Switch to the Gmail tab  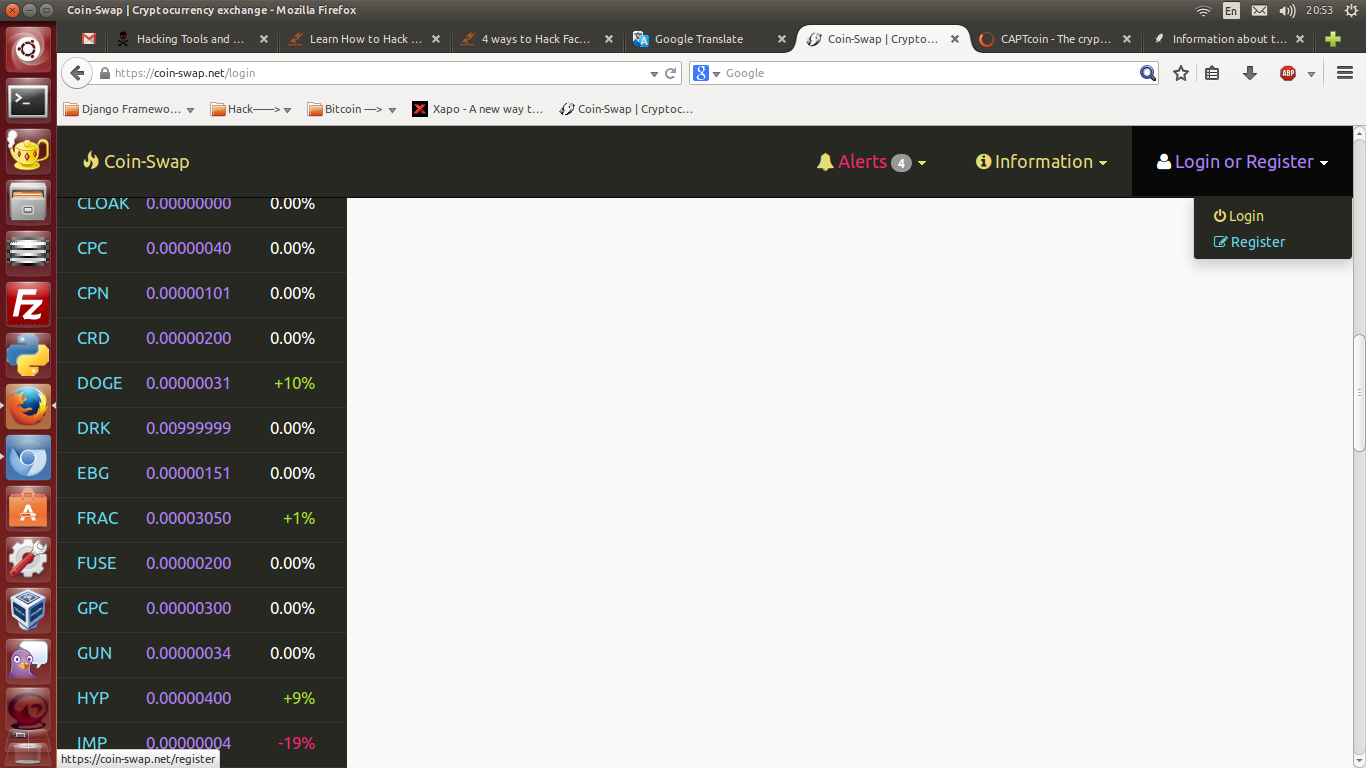89,39
